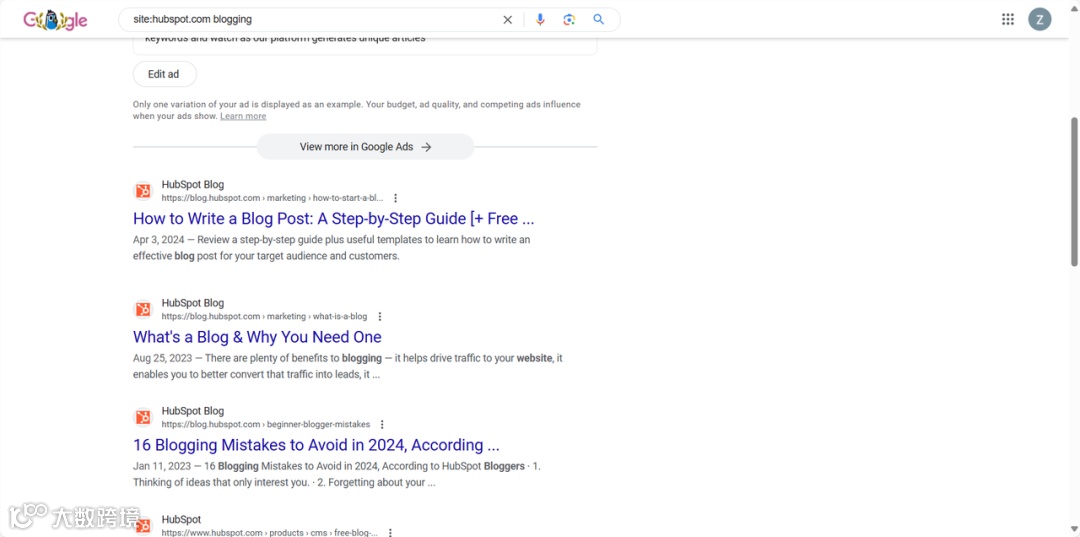Click URL ending in how-to-start-a-bl...
Image resolution: width=1080 pixels, height=537 pixels.
(x=273, y=198)
